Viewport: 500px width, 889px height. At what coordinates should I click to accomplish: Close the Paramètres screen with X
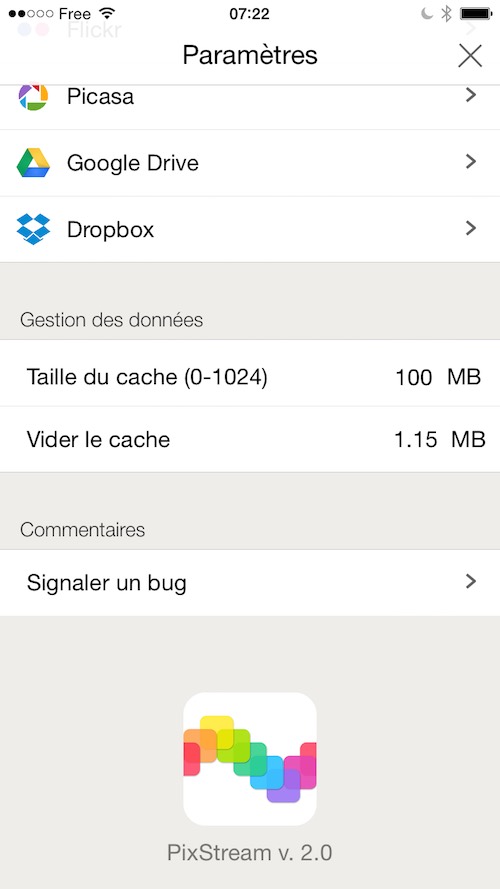(x=470, y=56)
